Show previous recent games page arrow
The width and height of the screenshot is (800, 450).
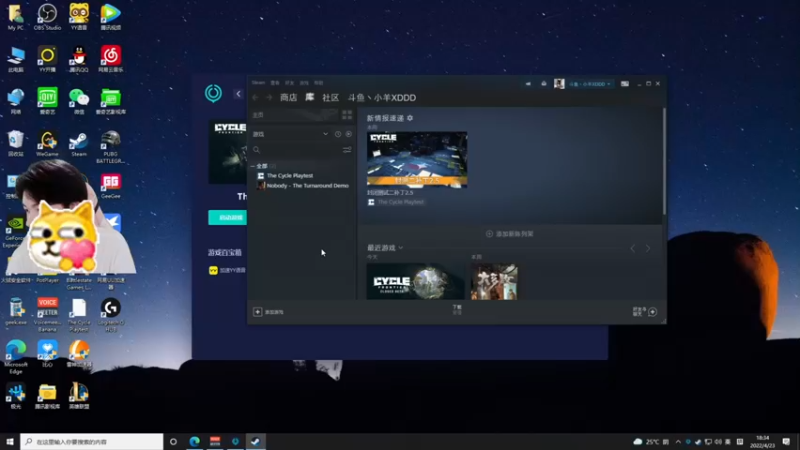point(633,248)
